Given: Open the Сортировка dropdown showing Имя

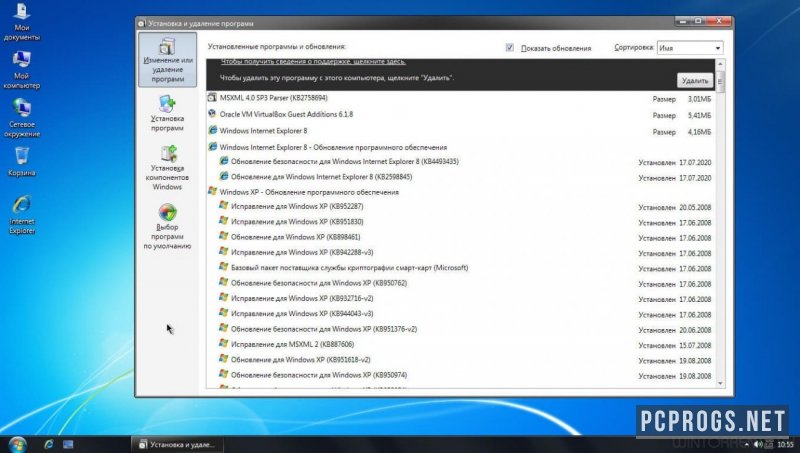Looking at the screenshot, I should click(690, 47).
